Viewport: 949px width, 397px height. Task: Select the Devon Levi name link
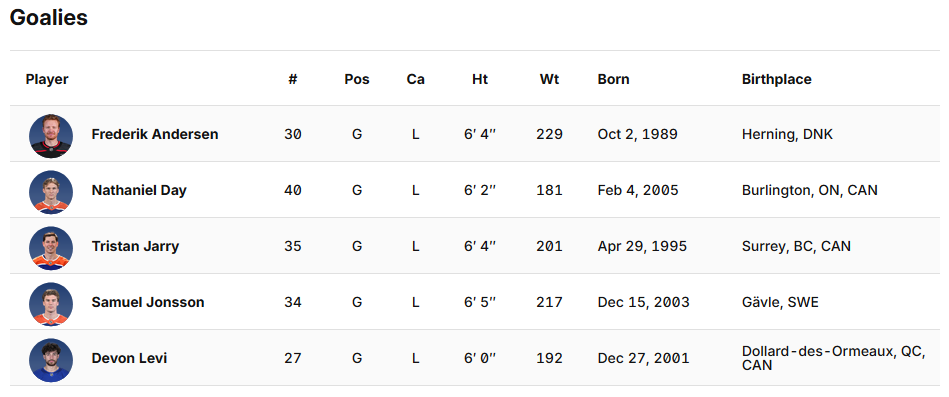pyautogui.click(x=129, y=358)
